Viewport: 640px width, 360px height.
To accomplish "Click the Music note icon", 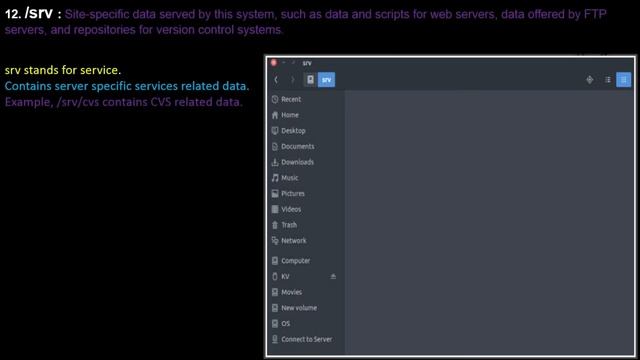I will pyautogui.click(x=275, y=178).
